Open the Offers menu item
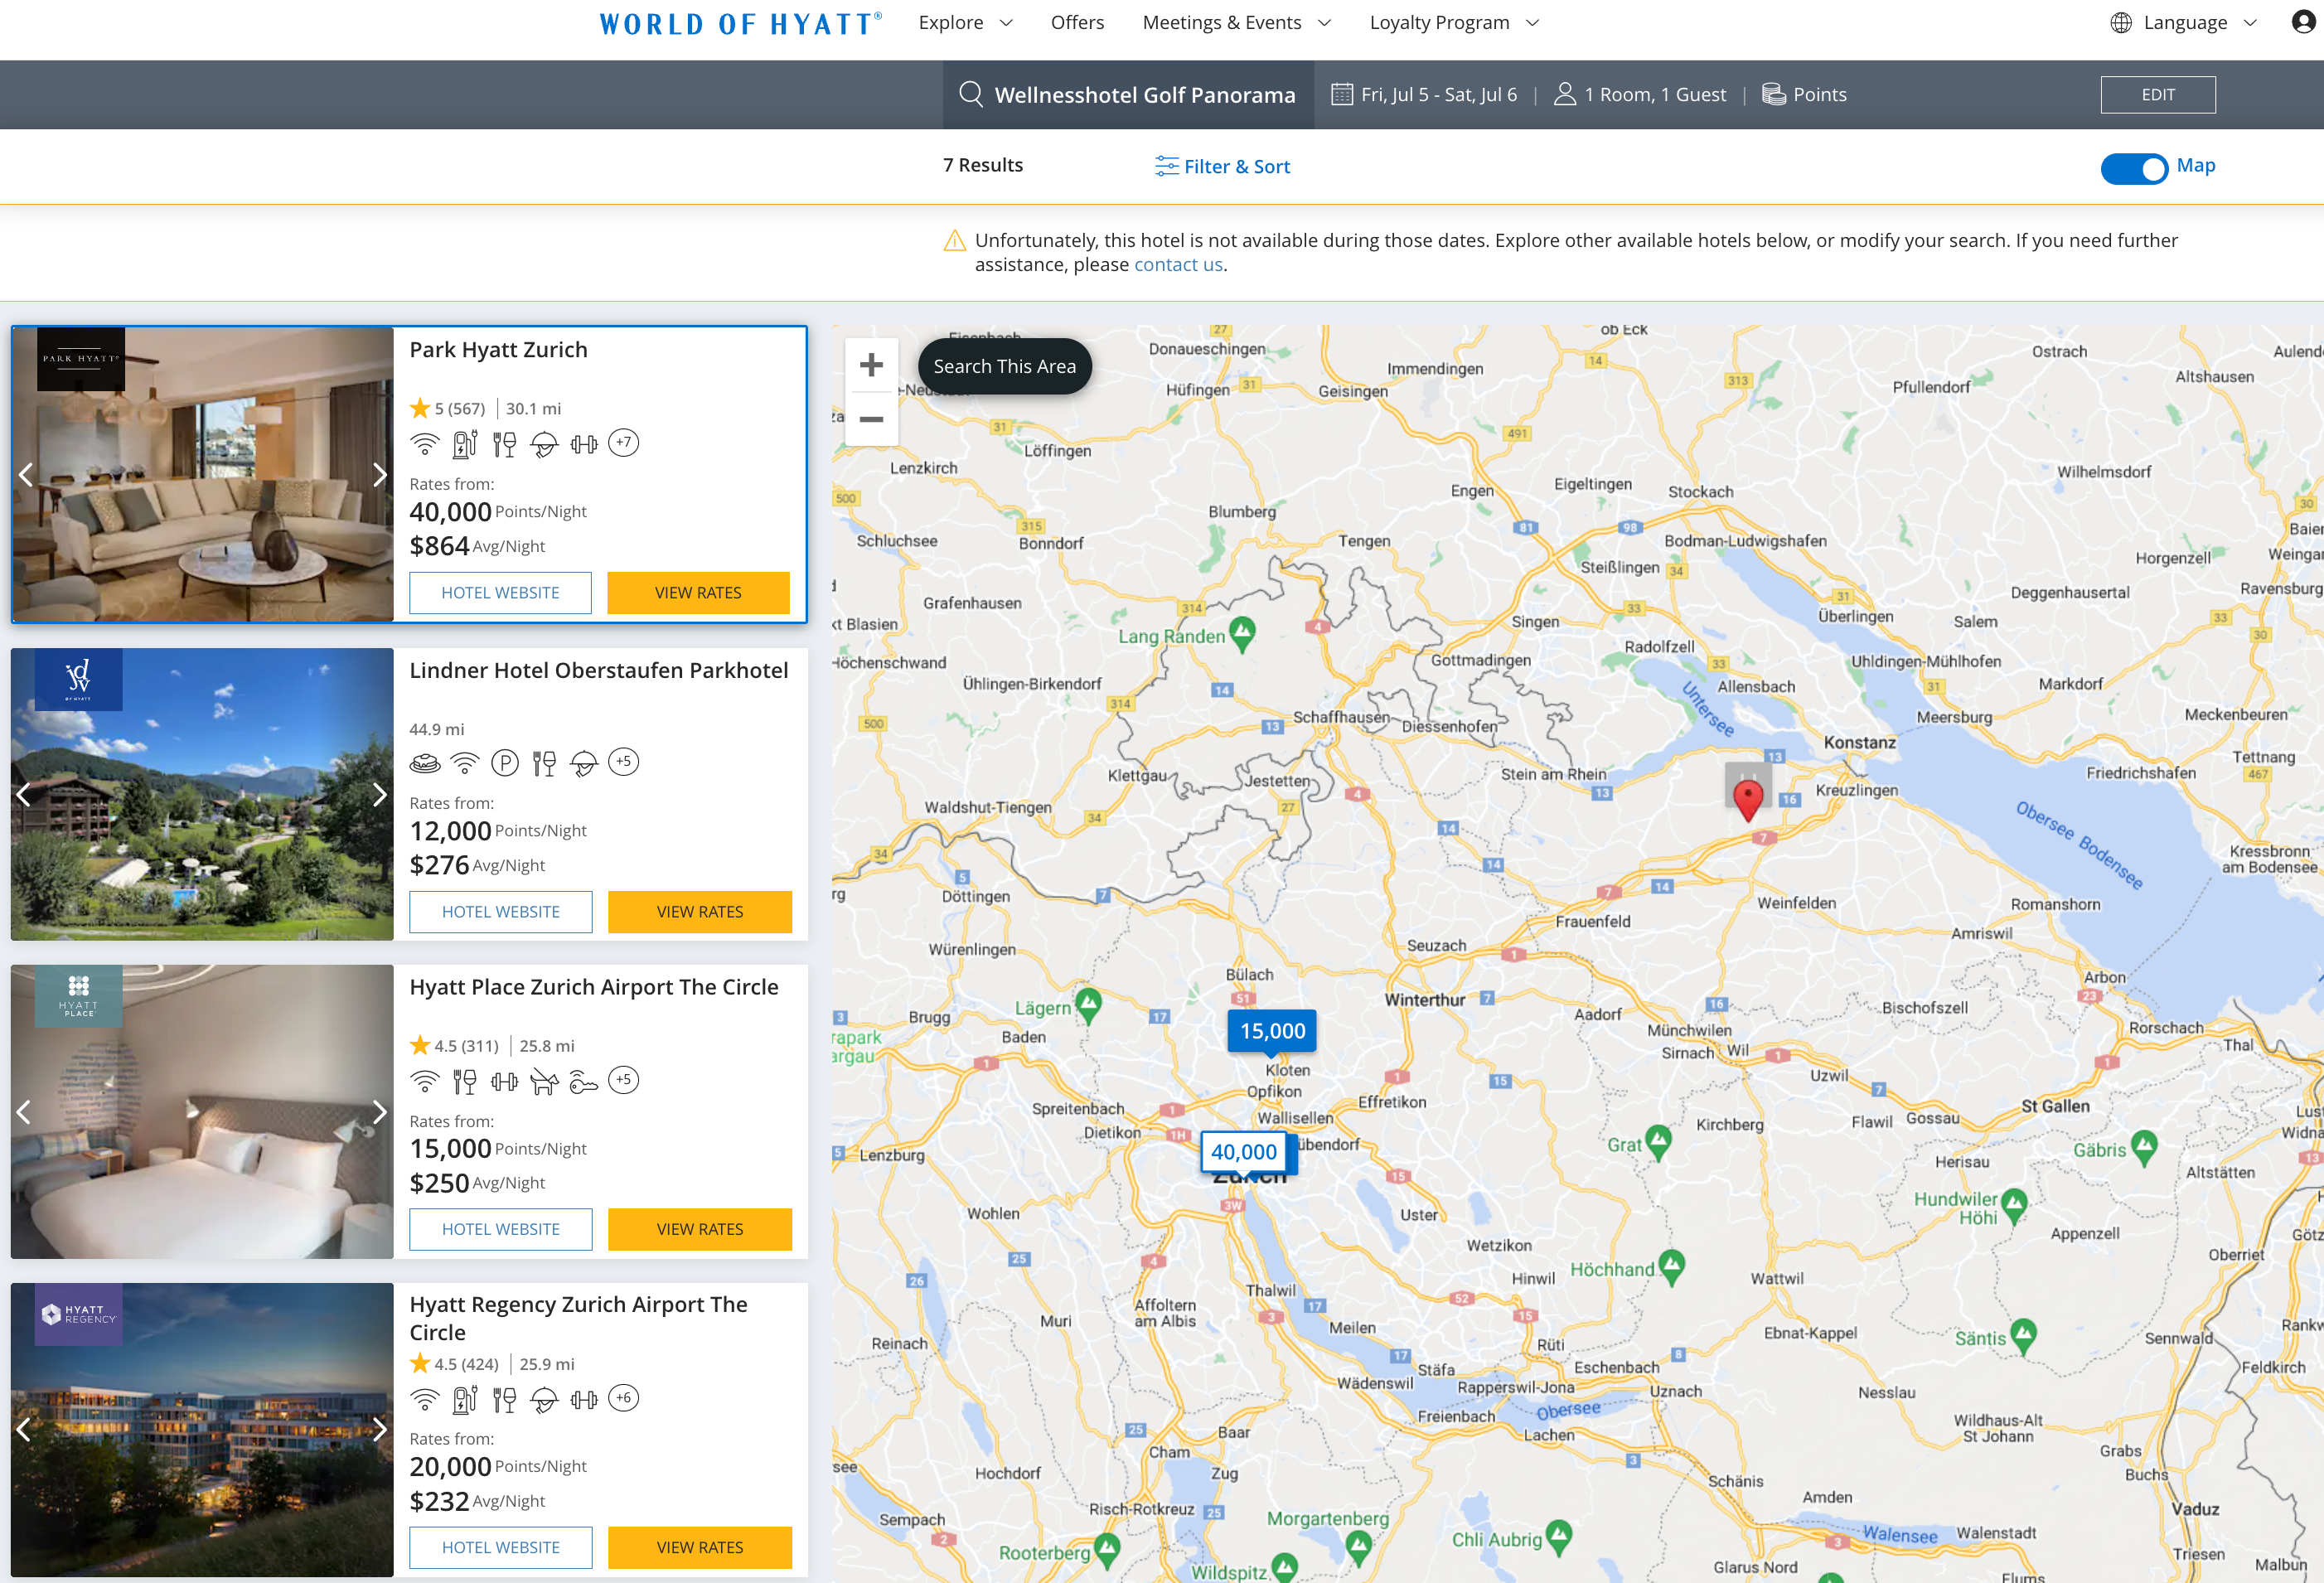 1077,22
